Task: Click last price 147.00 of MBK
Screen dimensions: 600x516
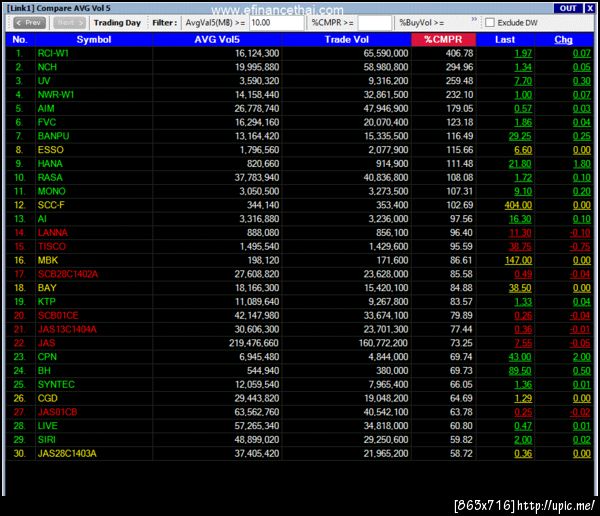Action: point(518,260)
